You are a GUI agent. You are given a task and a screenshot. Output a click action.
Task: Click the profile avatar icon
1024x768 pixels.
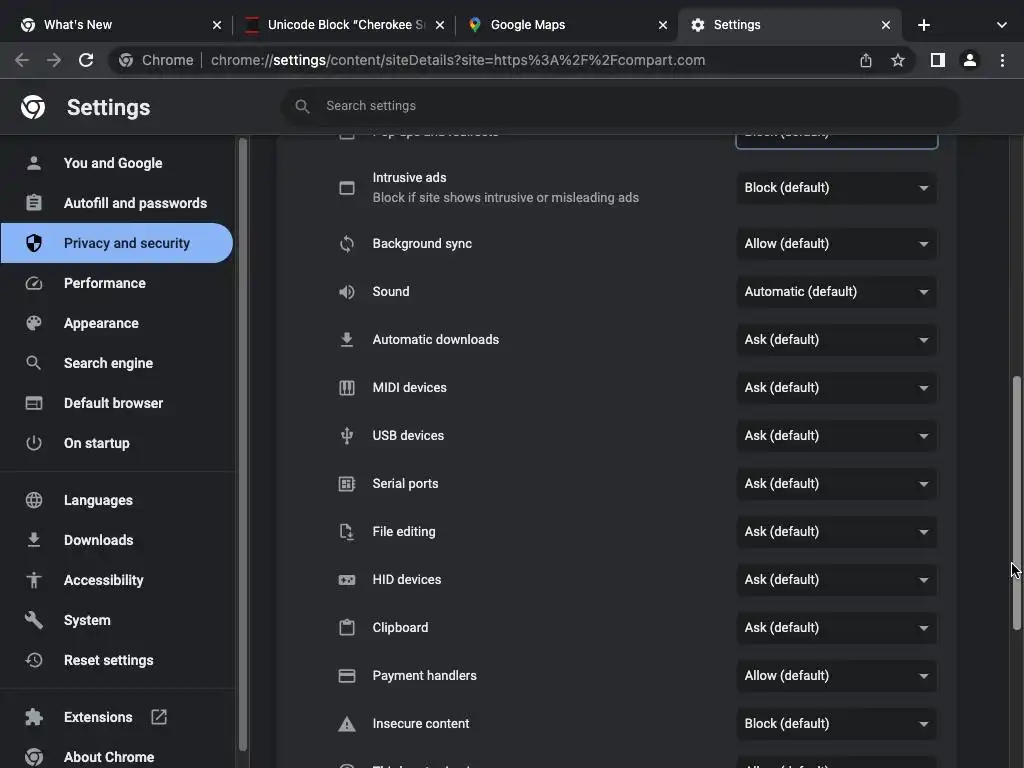[969, 60]
